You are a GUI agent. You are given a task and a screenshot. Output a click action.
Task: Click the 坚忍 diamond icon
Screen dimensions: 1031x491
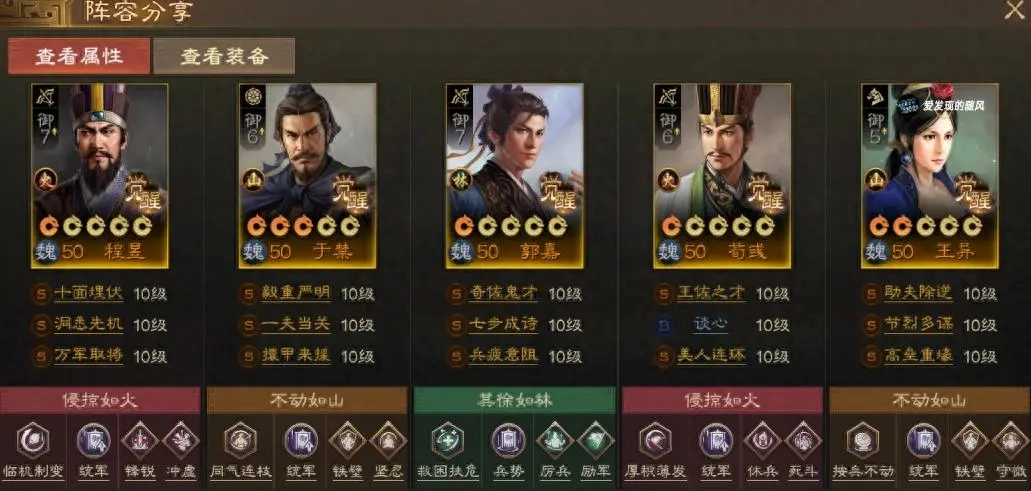tap(388, 440)
